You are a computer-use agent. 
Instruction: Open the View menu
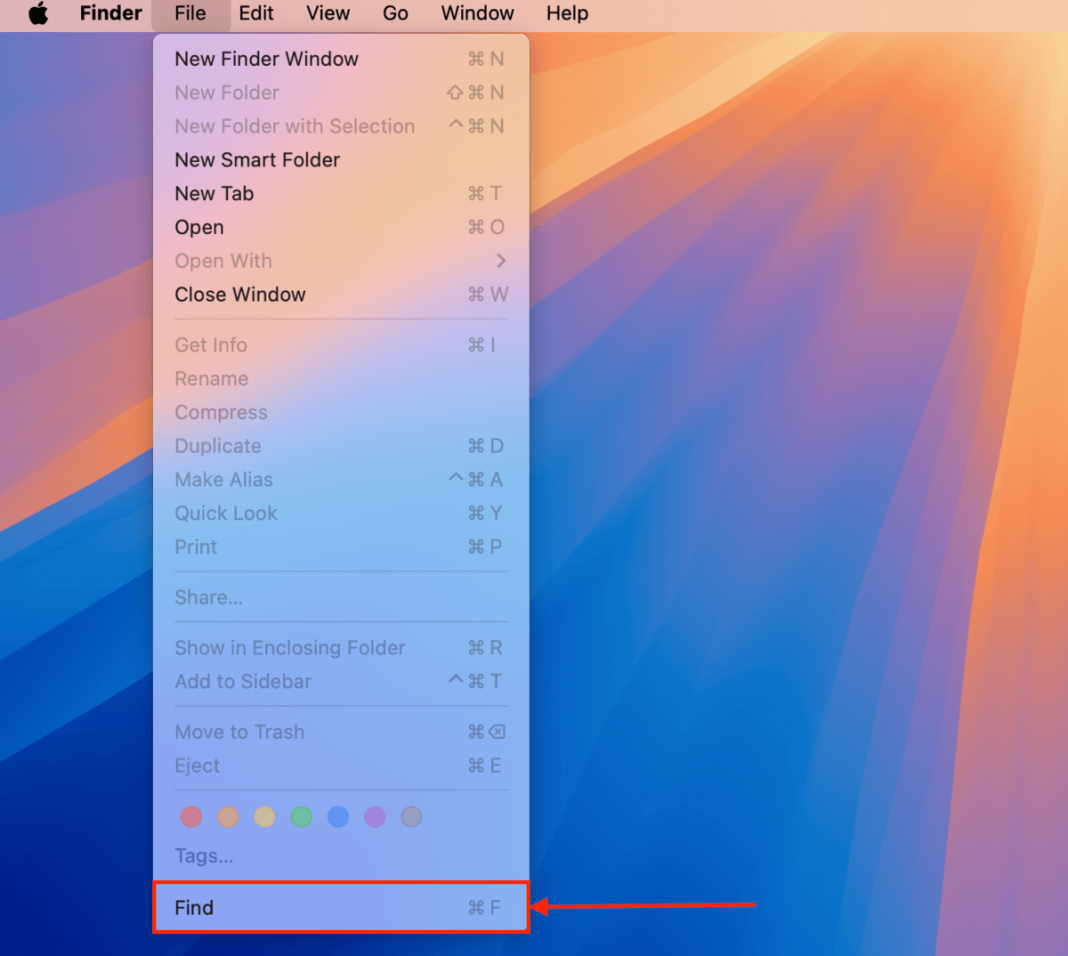coord(328,14)
